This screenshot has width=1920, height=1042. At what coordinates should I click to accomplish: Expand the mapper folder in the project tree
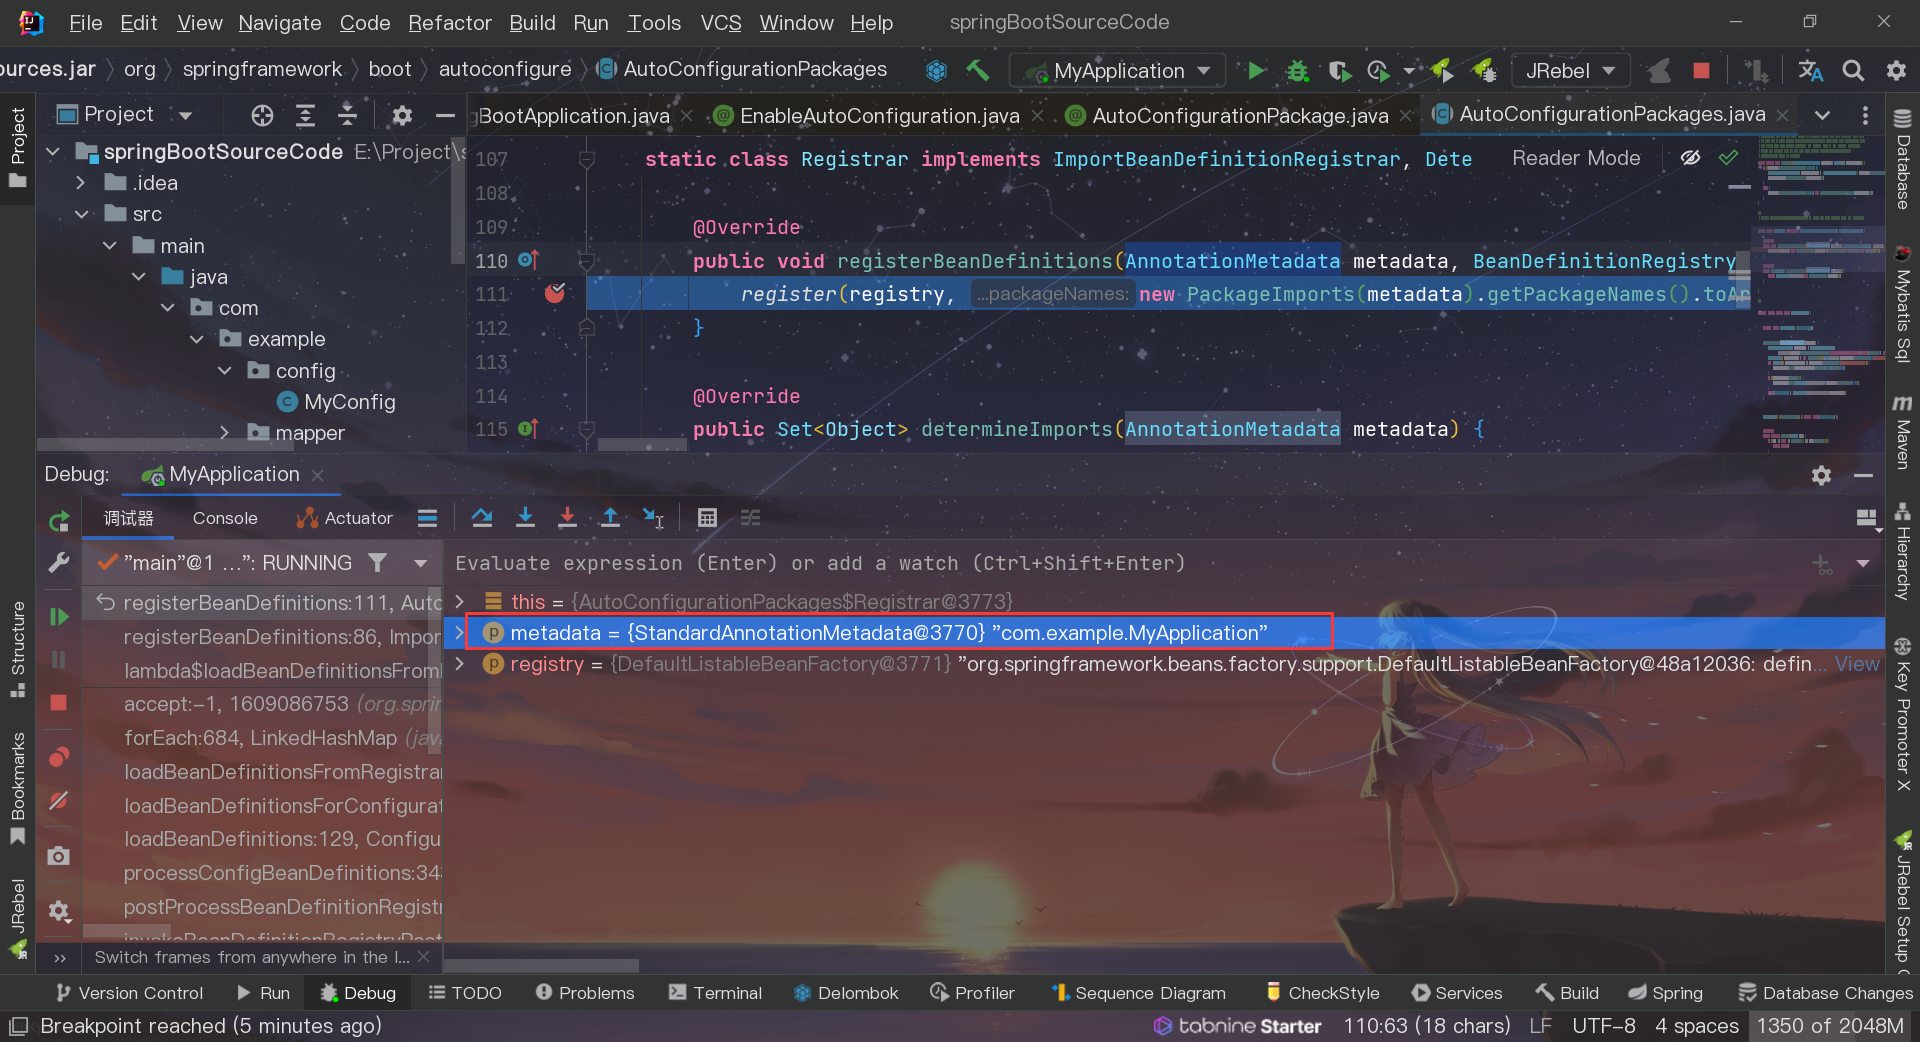225,433
